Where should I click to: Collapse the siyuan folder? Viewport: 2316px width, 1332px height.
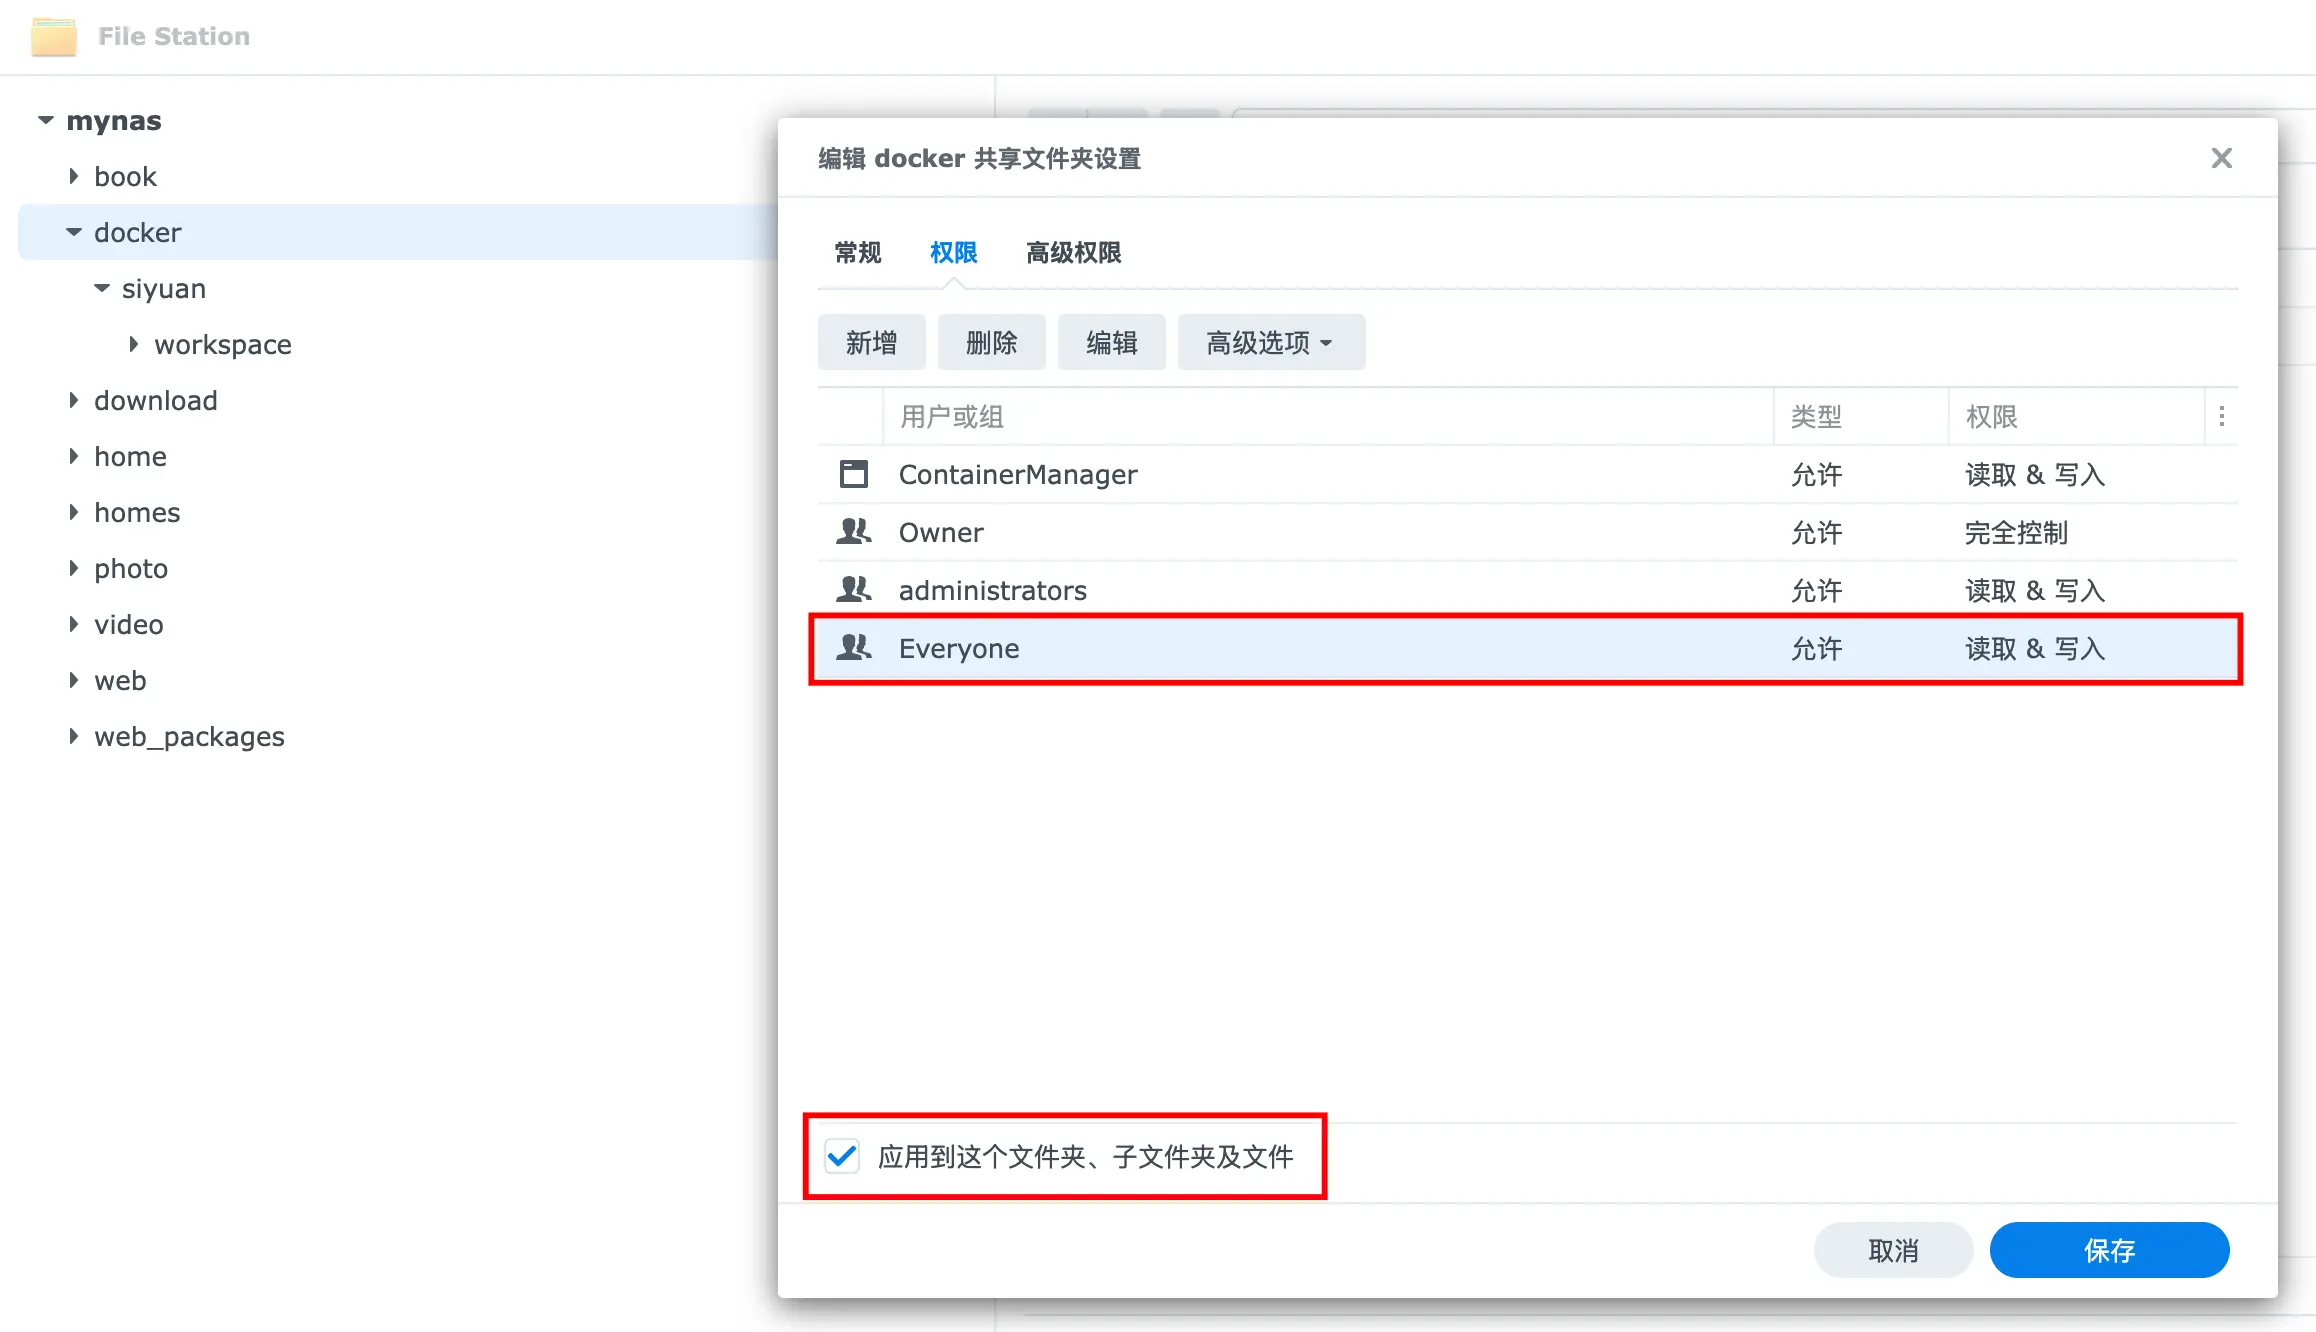(102, 289)
